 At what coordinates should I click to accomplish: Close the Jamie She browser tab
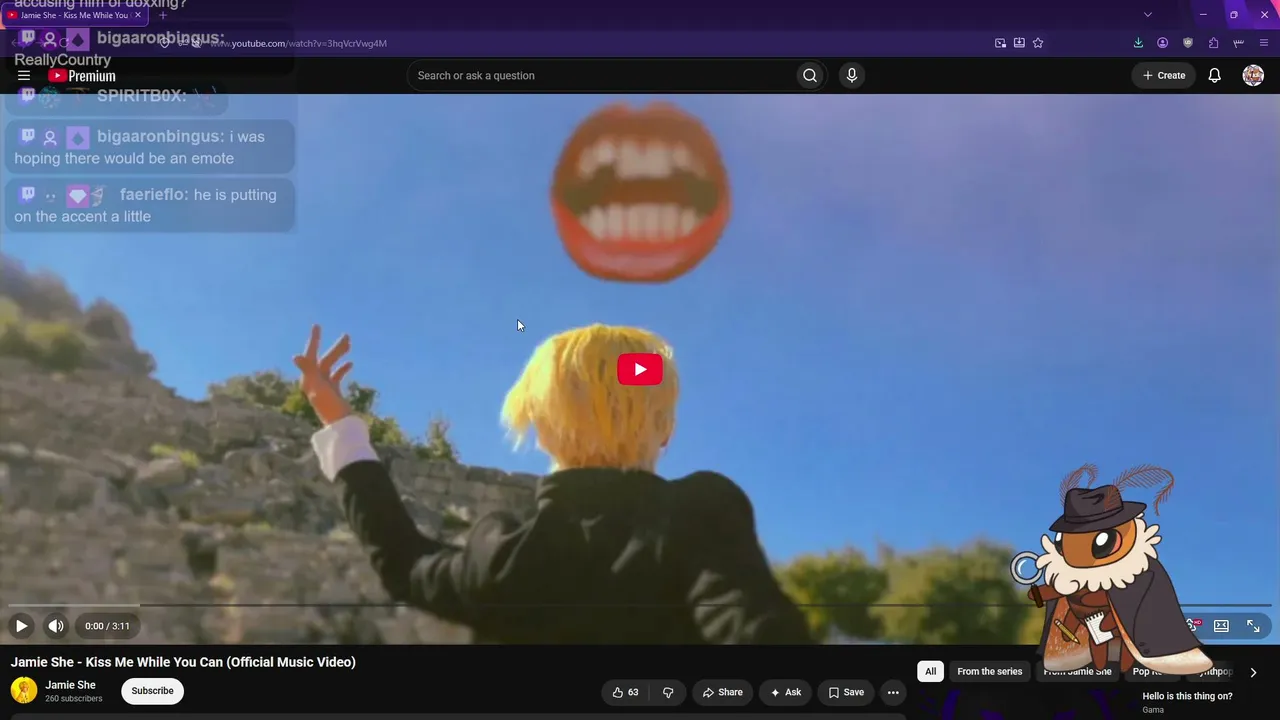coord(138,15)
